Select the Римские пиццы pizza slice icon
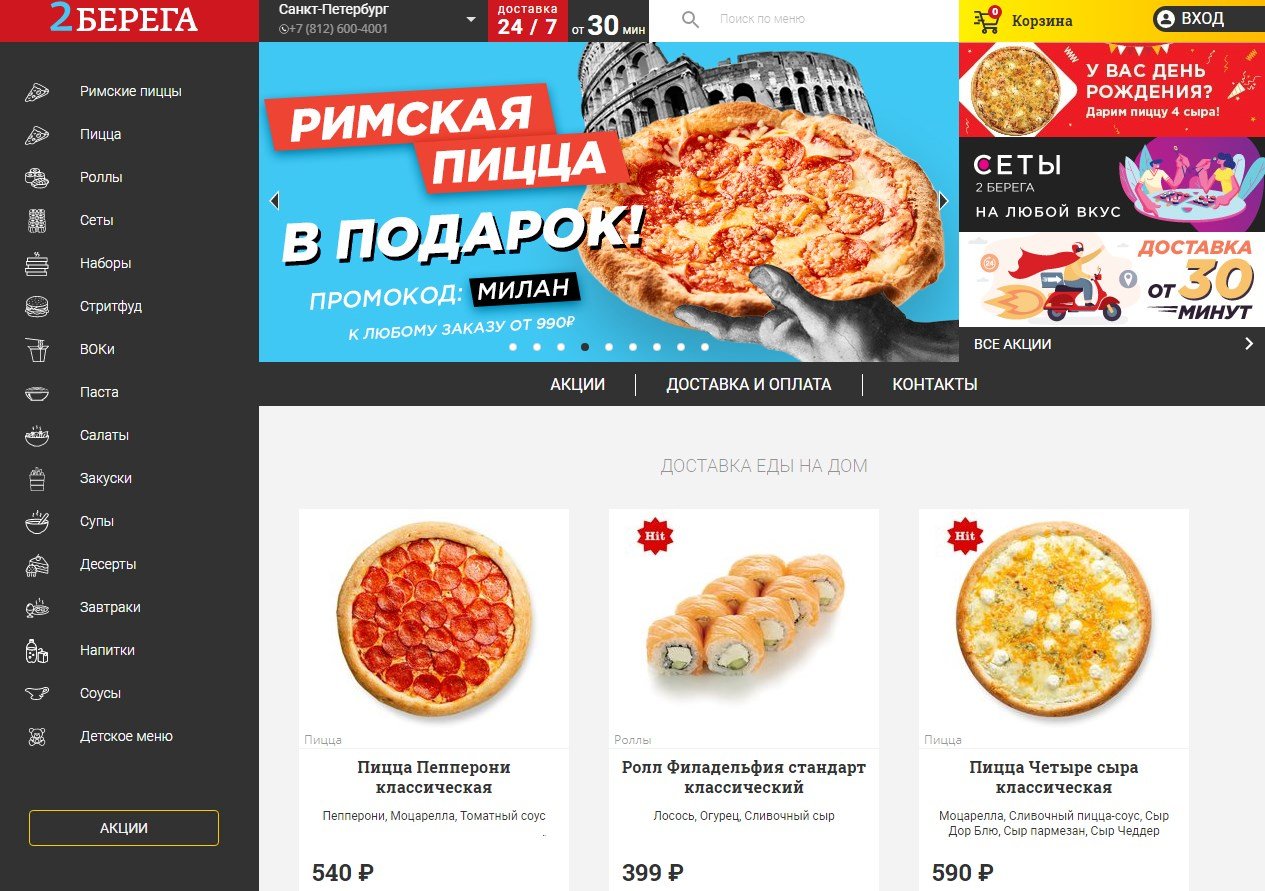This screenshot has height=891, width=1265. (x=37, y=91)
